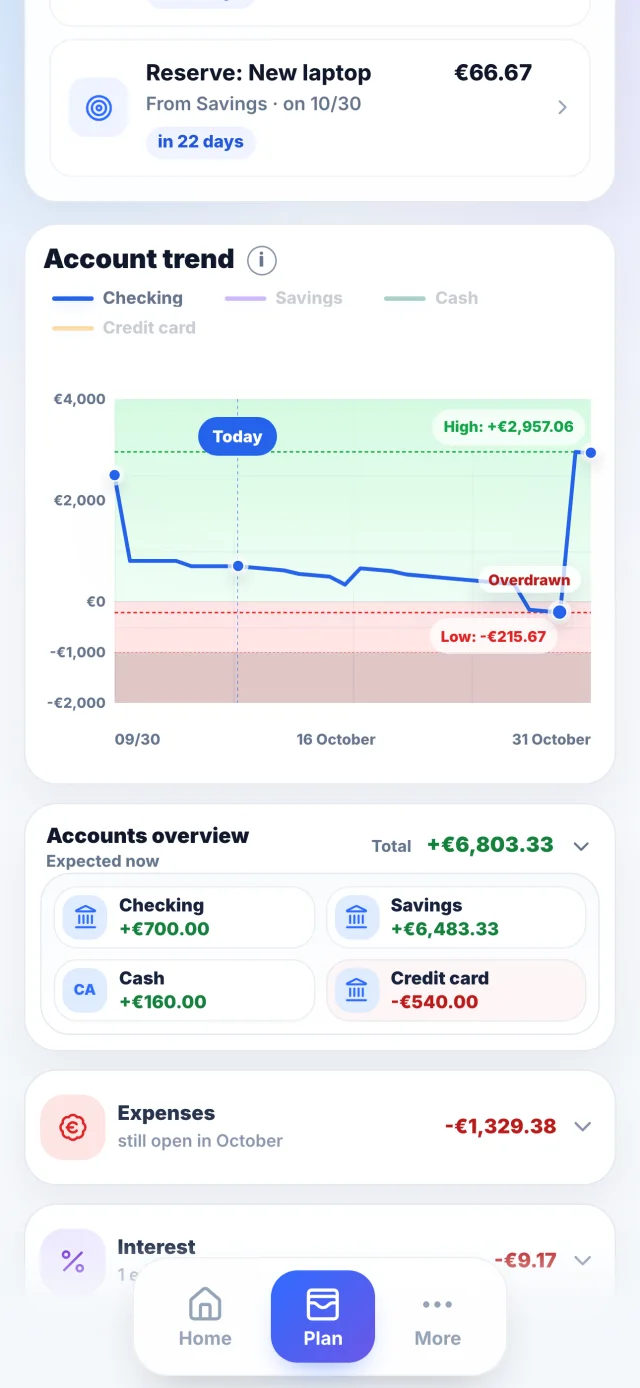Viewport: 640px width, 1388px height.
Task: Open the More tab
Action: pyautogui.click(x=438, y=1318)
